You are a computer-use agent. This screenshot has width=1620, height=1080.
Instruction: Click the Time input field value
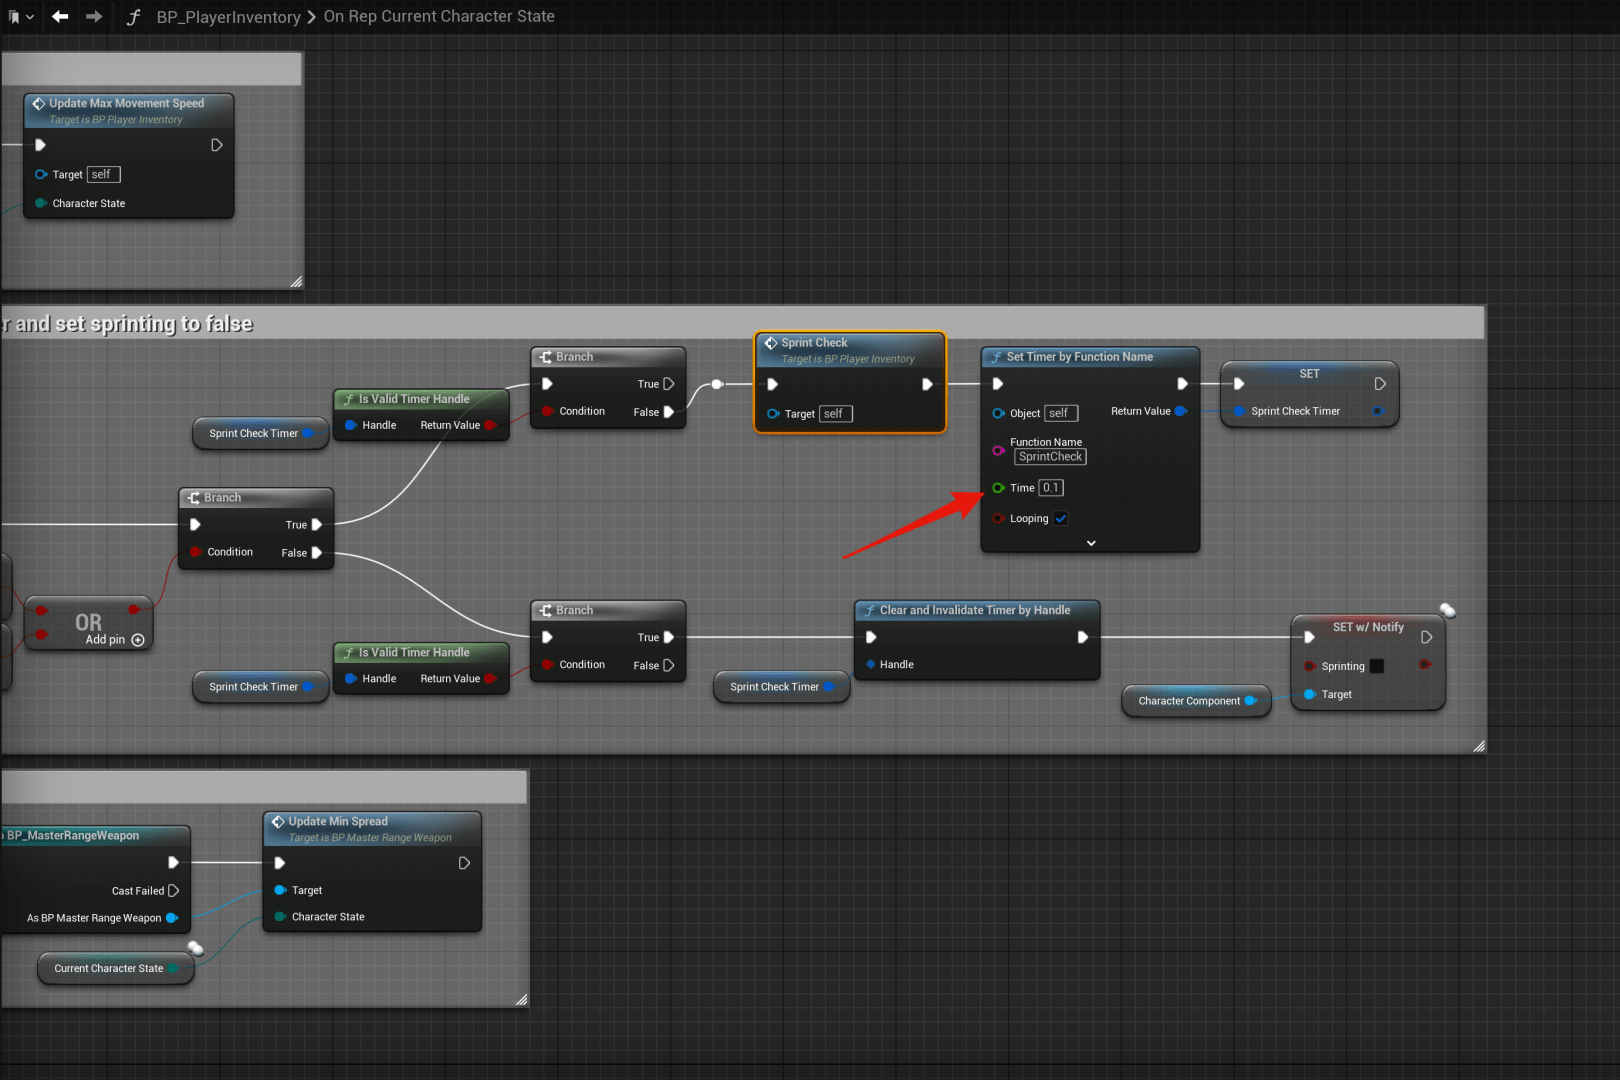point(1050,488)
